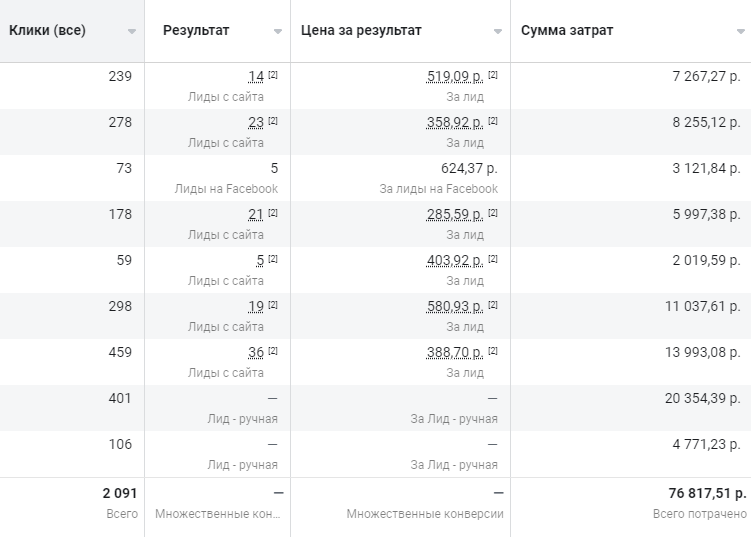This screenshot has width=751, height=537.
Task: Click the underlined cost 388,70 р.
Action: 455,352
